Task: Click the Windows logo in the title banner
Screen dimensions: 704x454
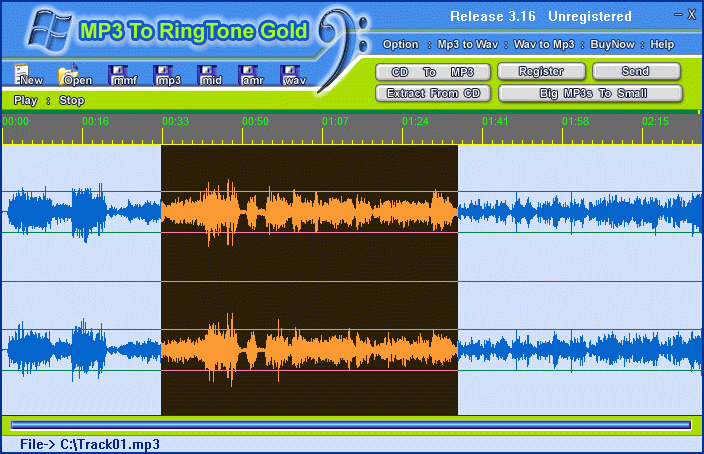Action: (48, 31)
